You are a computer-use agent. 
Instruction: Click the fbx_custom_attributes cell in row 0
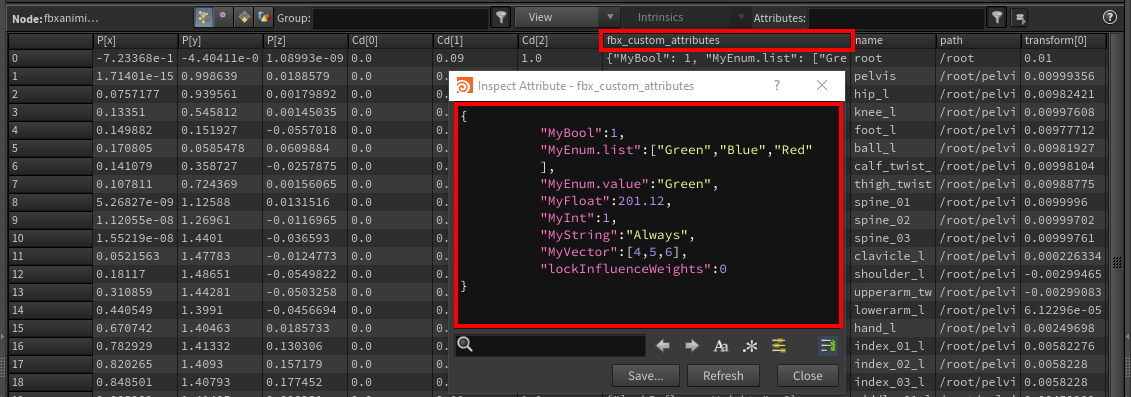[726, 58]
